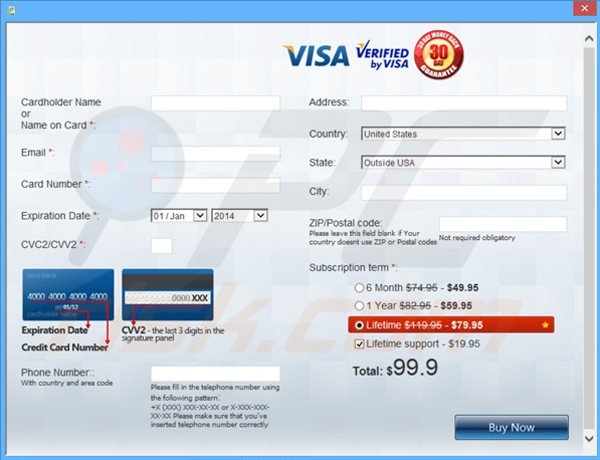
Task: Click the Email input field
Action: [216, 154]
